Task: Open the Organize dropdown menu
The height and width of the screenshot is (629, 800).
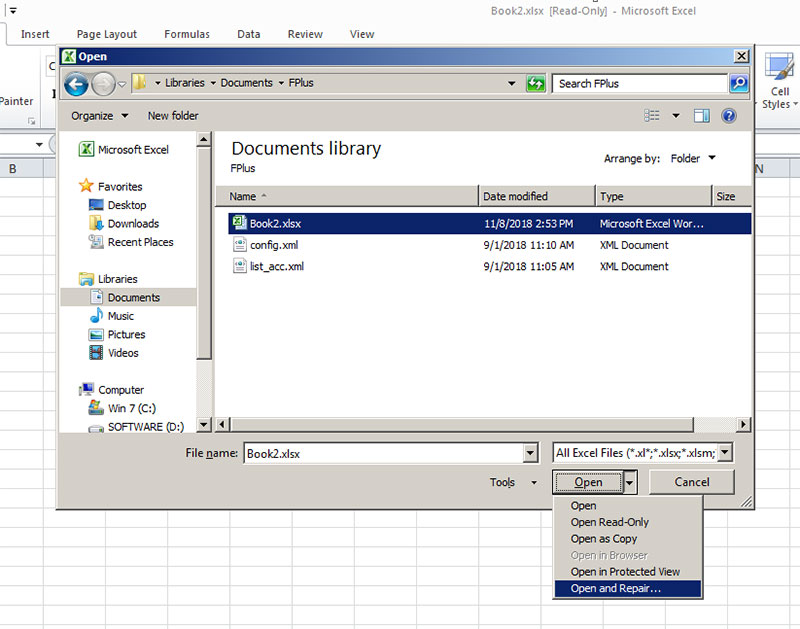Action: tap(99, 116)
